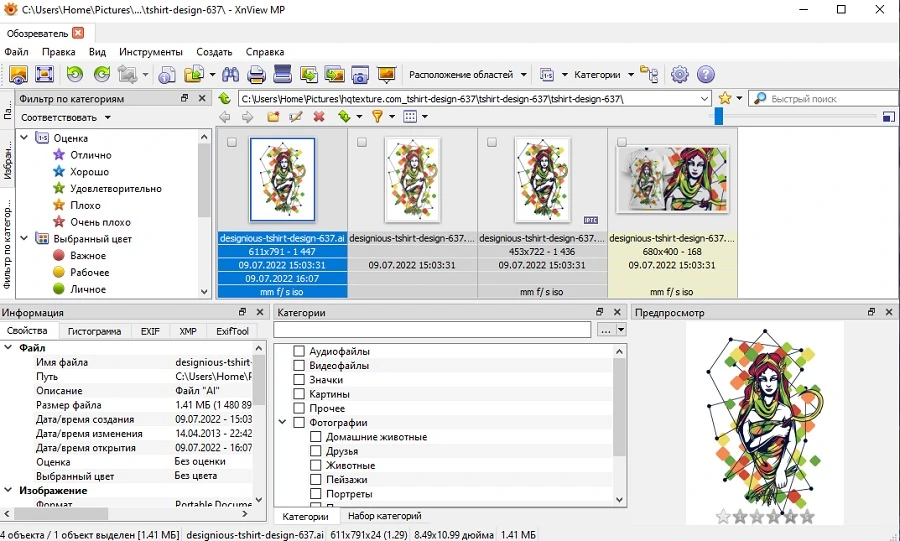Select the 680x400 t-shirt mockup thumbnail
This screenshot has height=541, width=900.
click(x=672, y=180)
